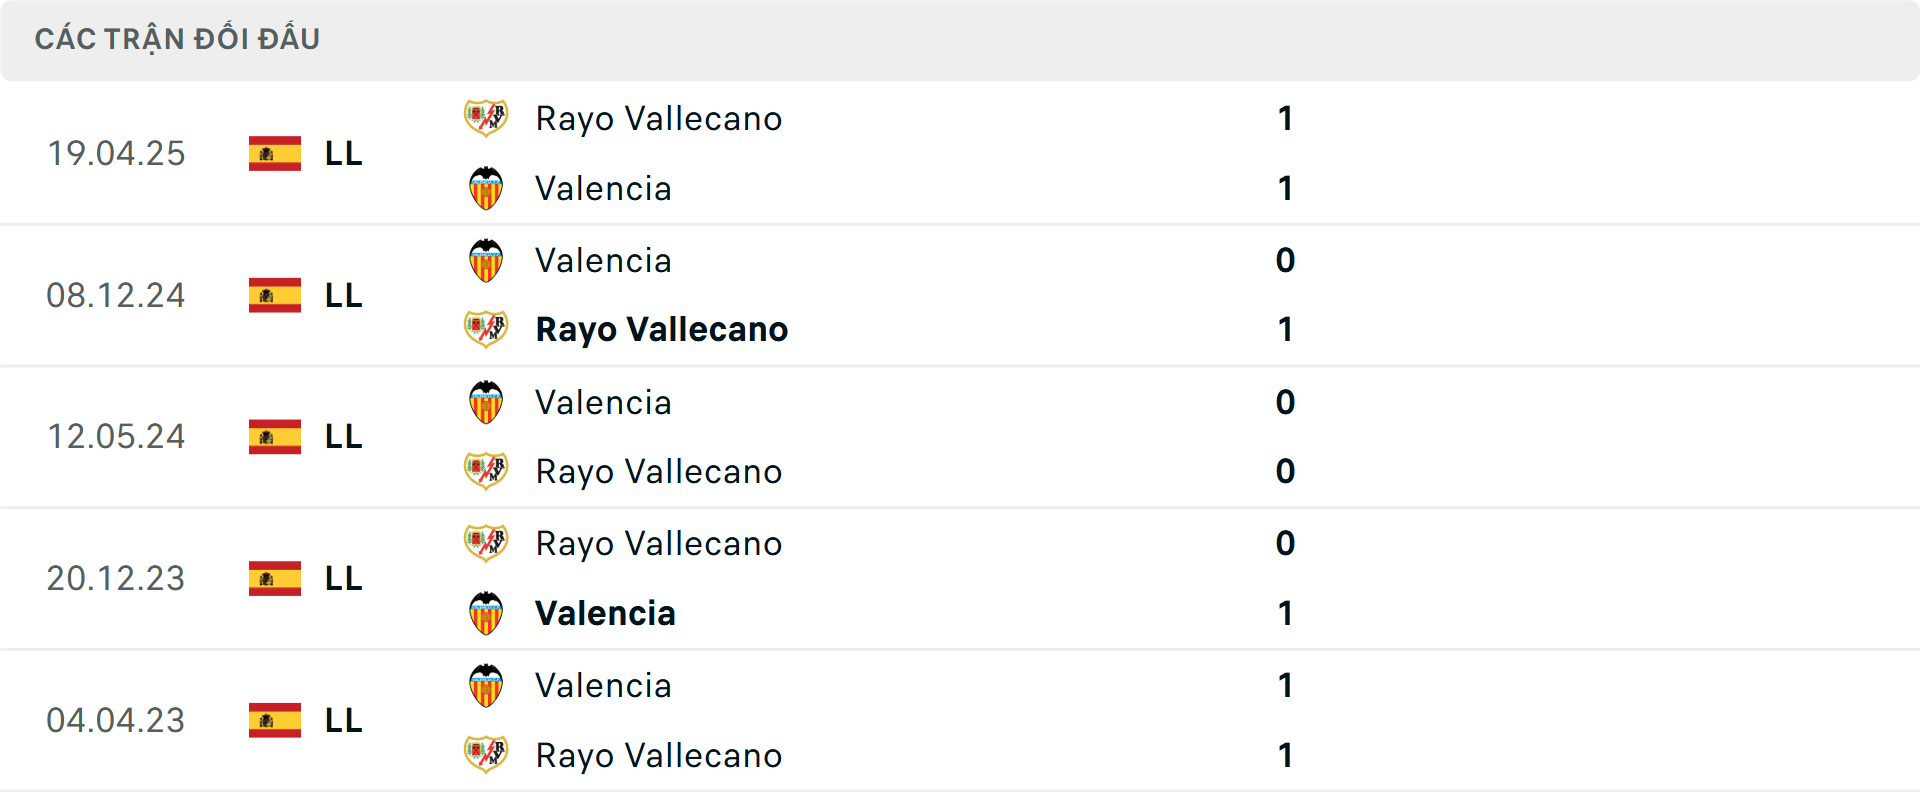The width and height of the screenshot is (1920, 792).
Task: Click the Spanish flag next to 19.04.25
Action: click(273, 153)
